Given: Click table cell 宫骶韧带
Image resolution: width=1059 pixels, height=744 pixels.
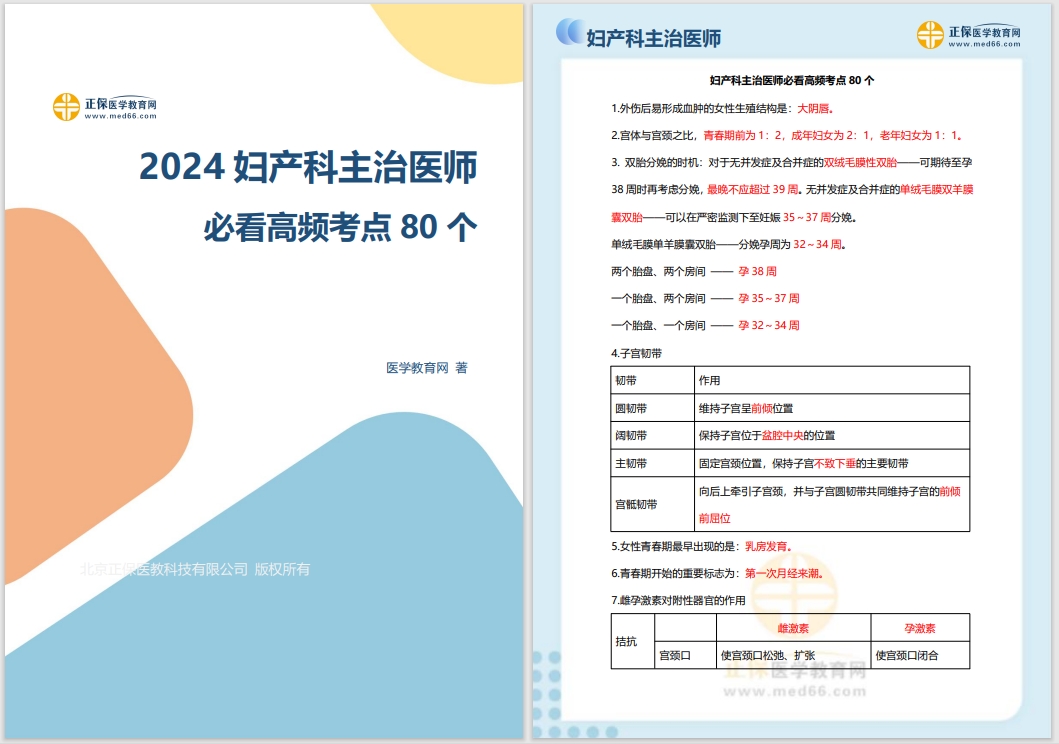Looking at the screenshot, I should (652, 504).
